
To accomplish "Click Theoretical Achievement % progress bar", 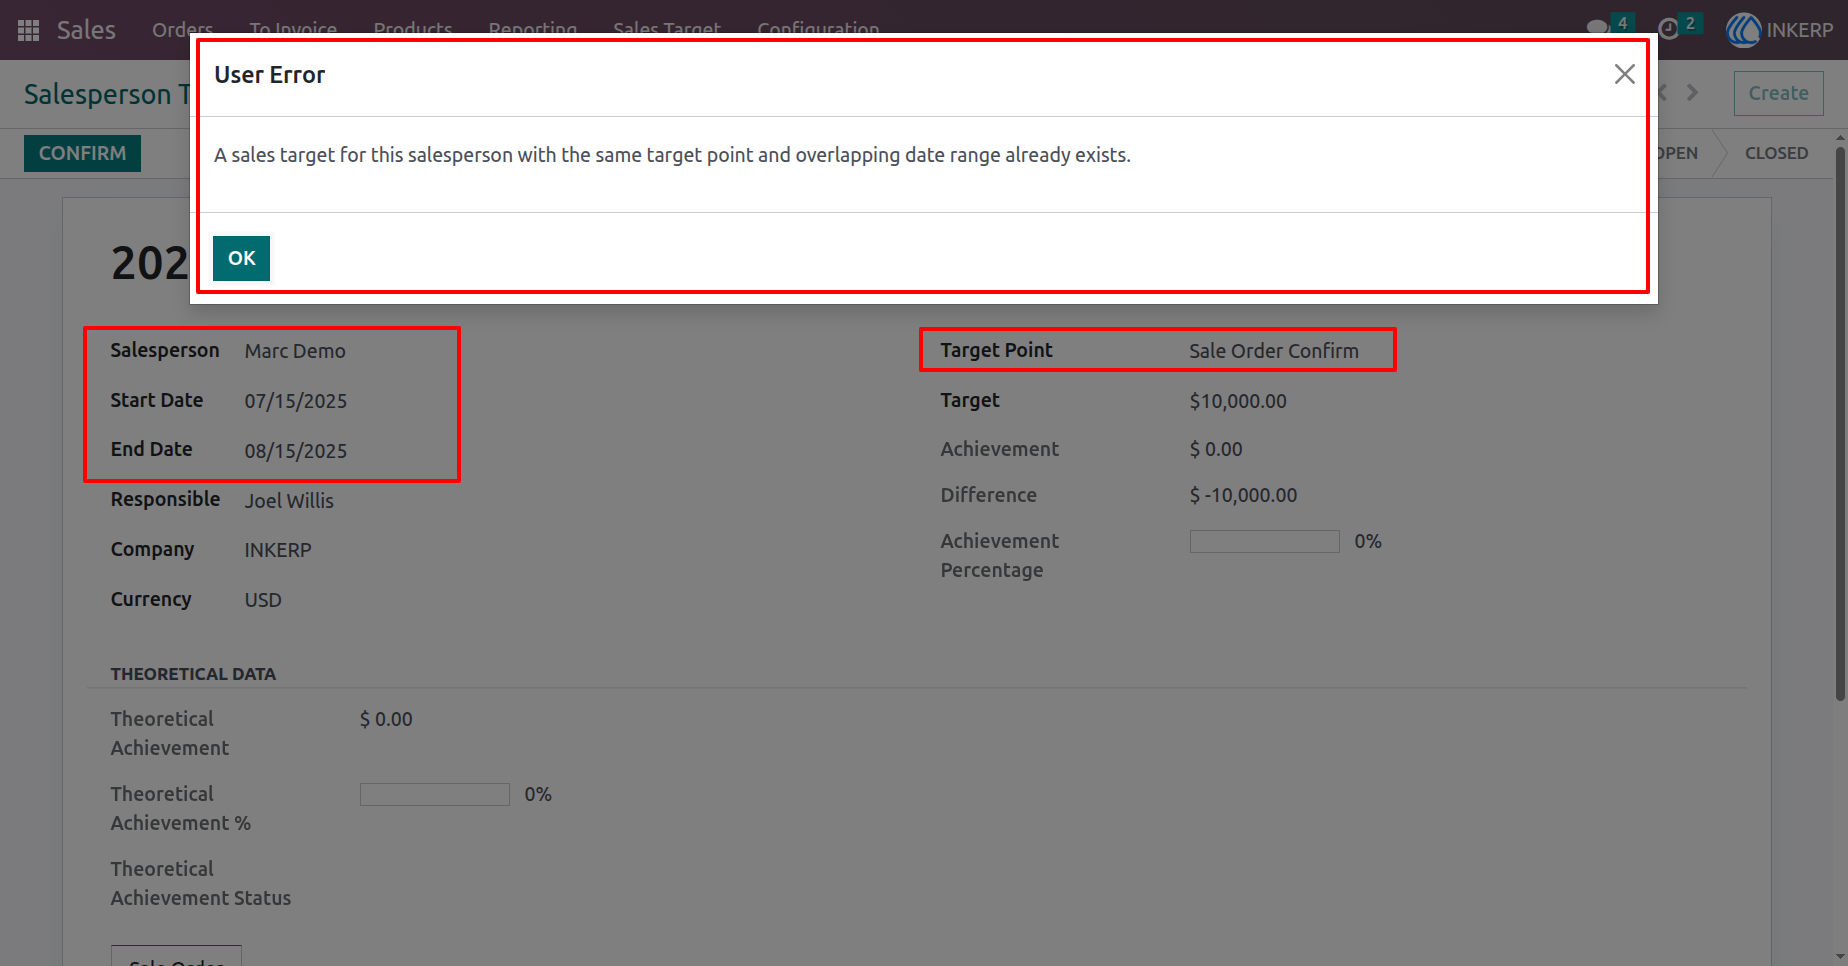I will (434, 794).
